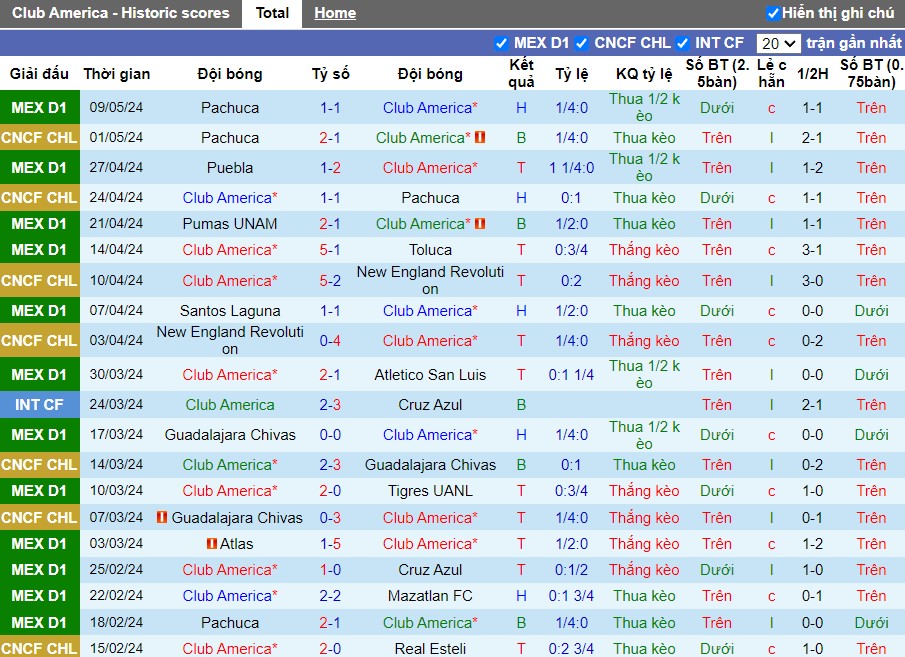Click half-time score 3-0 on 10/04/24
The width and height of the screenshot is (905, 657).
tap(812, 281)
